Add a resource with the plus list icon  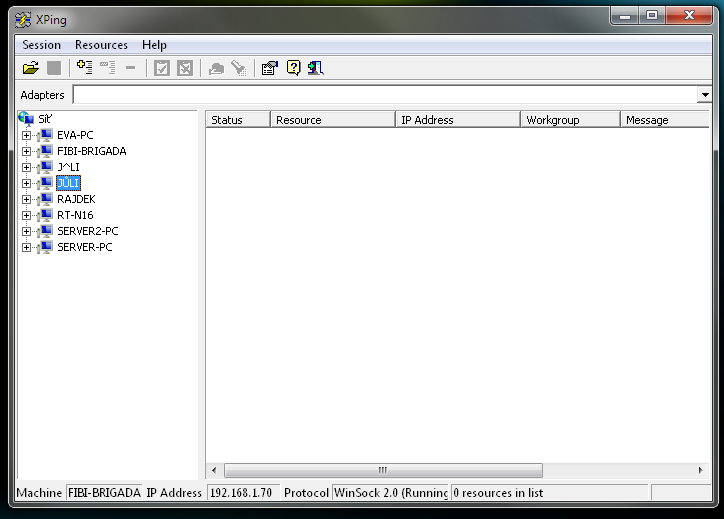point(84,68)
